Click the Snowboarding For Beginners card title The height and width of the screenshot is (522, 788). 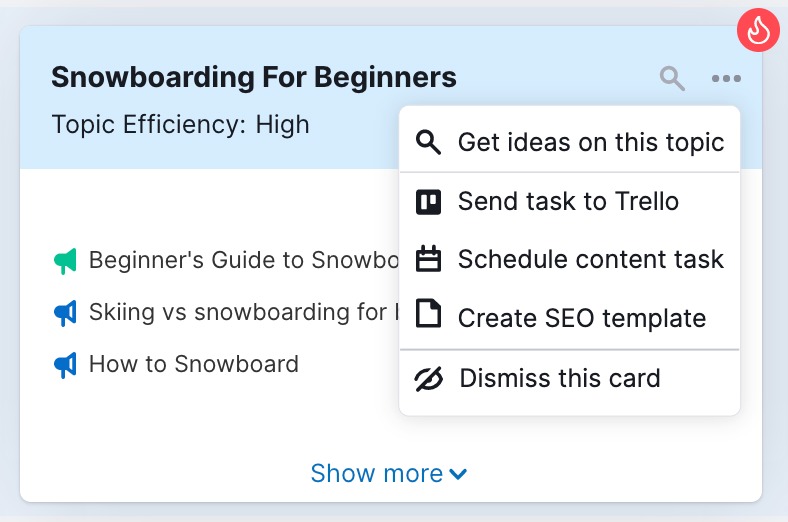[x=253, y=77]
